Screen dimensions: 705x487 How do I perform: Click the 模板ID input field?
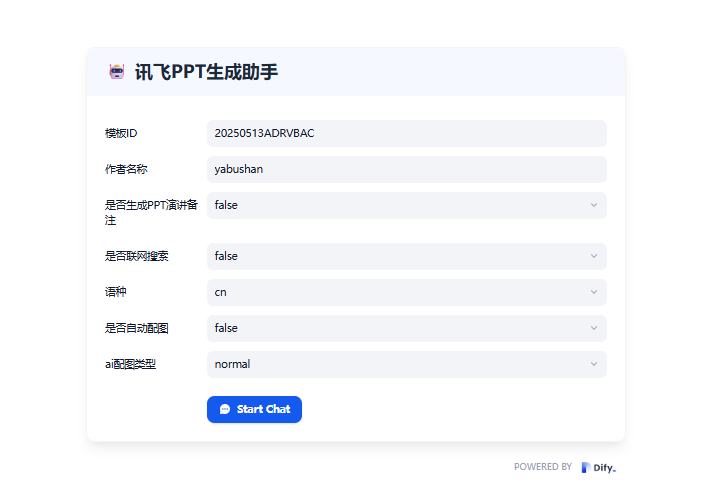(407, 134)
